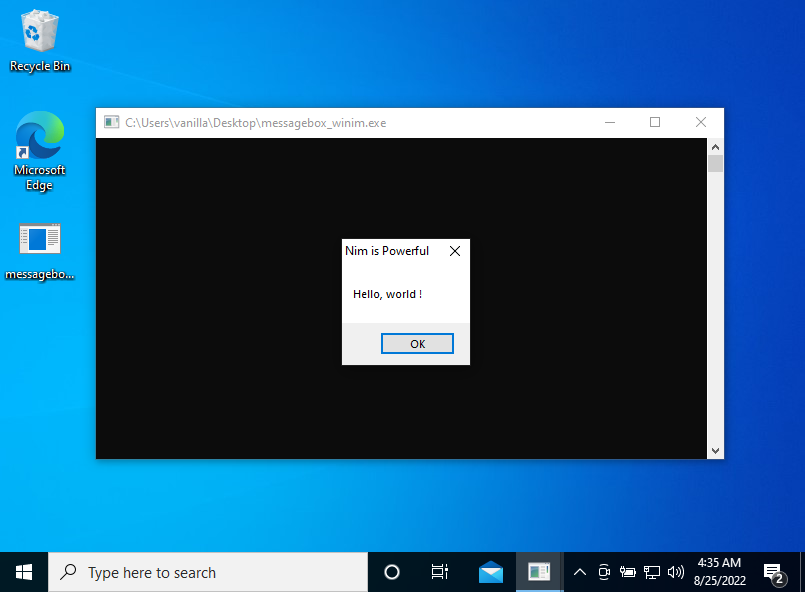Check battery status from the system tray
Screen dimensions: 805x592
628,572
